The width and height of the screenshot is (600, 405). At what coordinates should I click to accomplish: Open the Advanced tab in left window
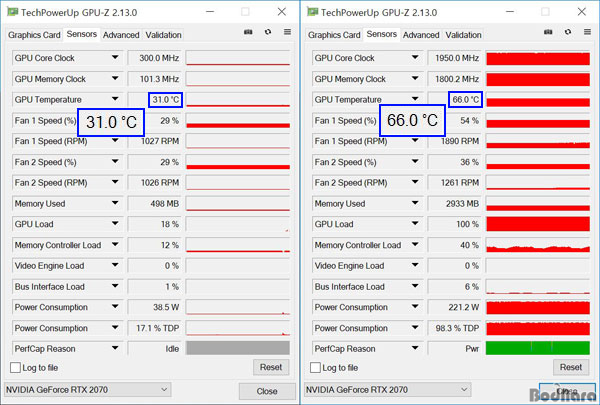pyautogui.click(x=121, y=35)
